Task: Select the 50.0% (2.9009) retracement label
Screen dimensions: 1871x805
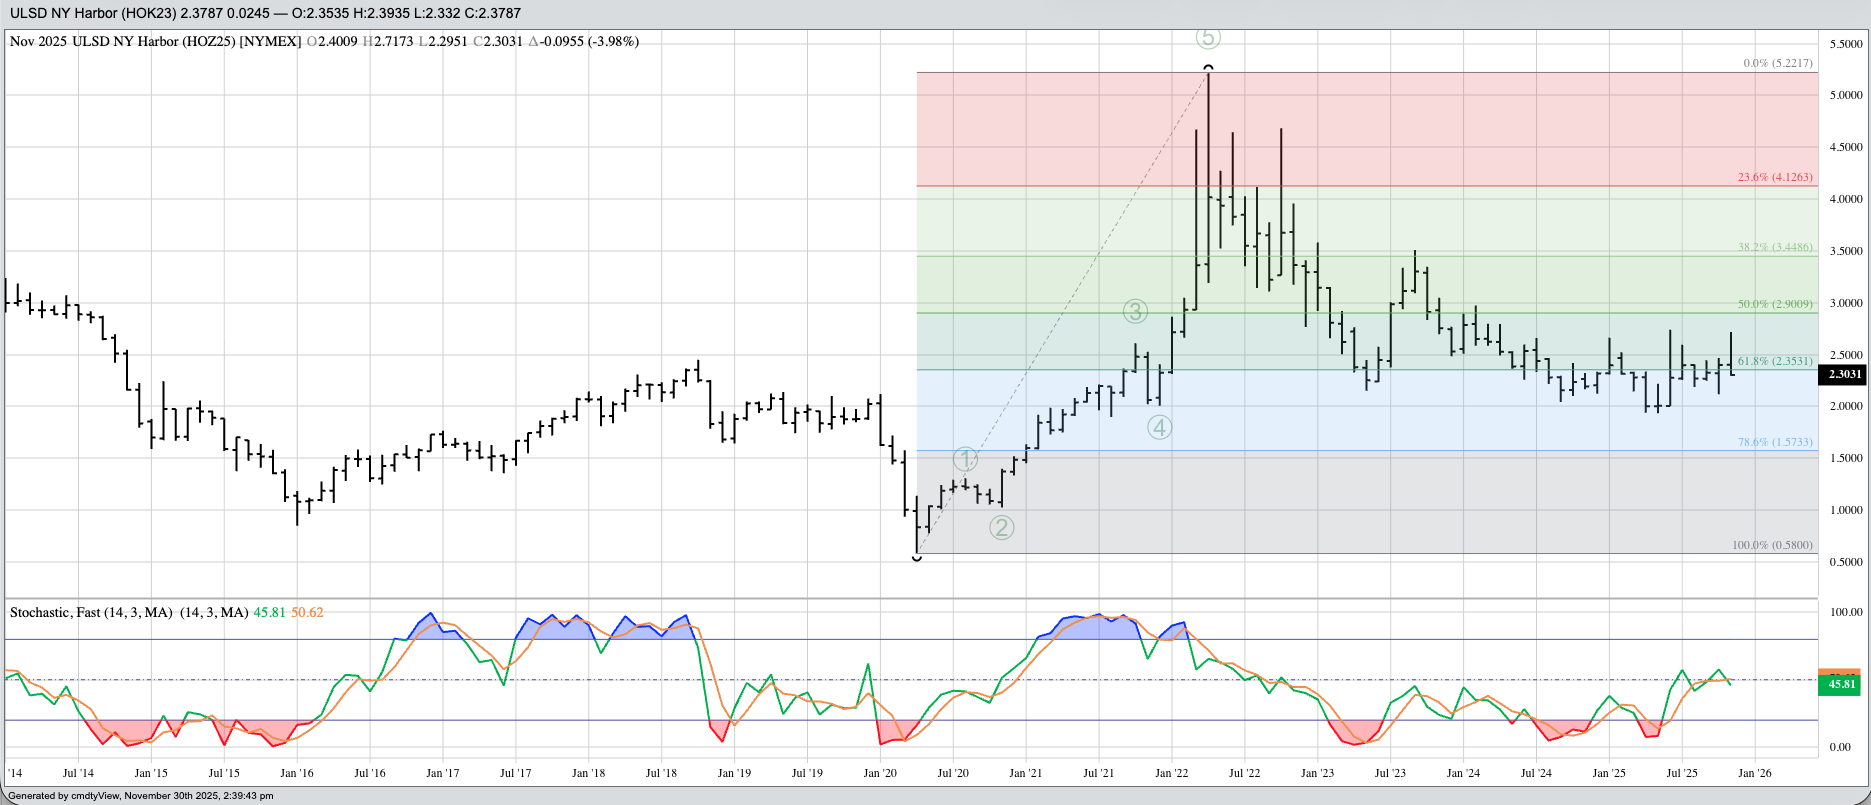Action: (1775, 304)
